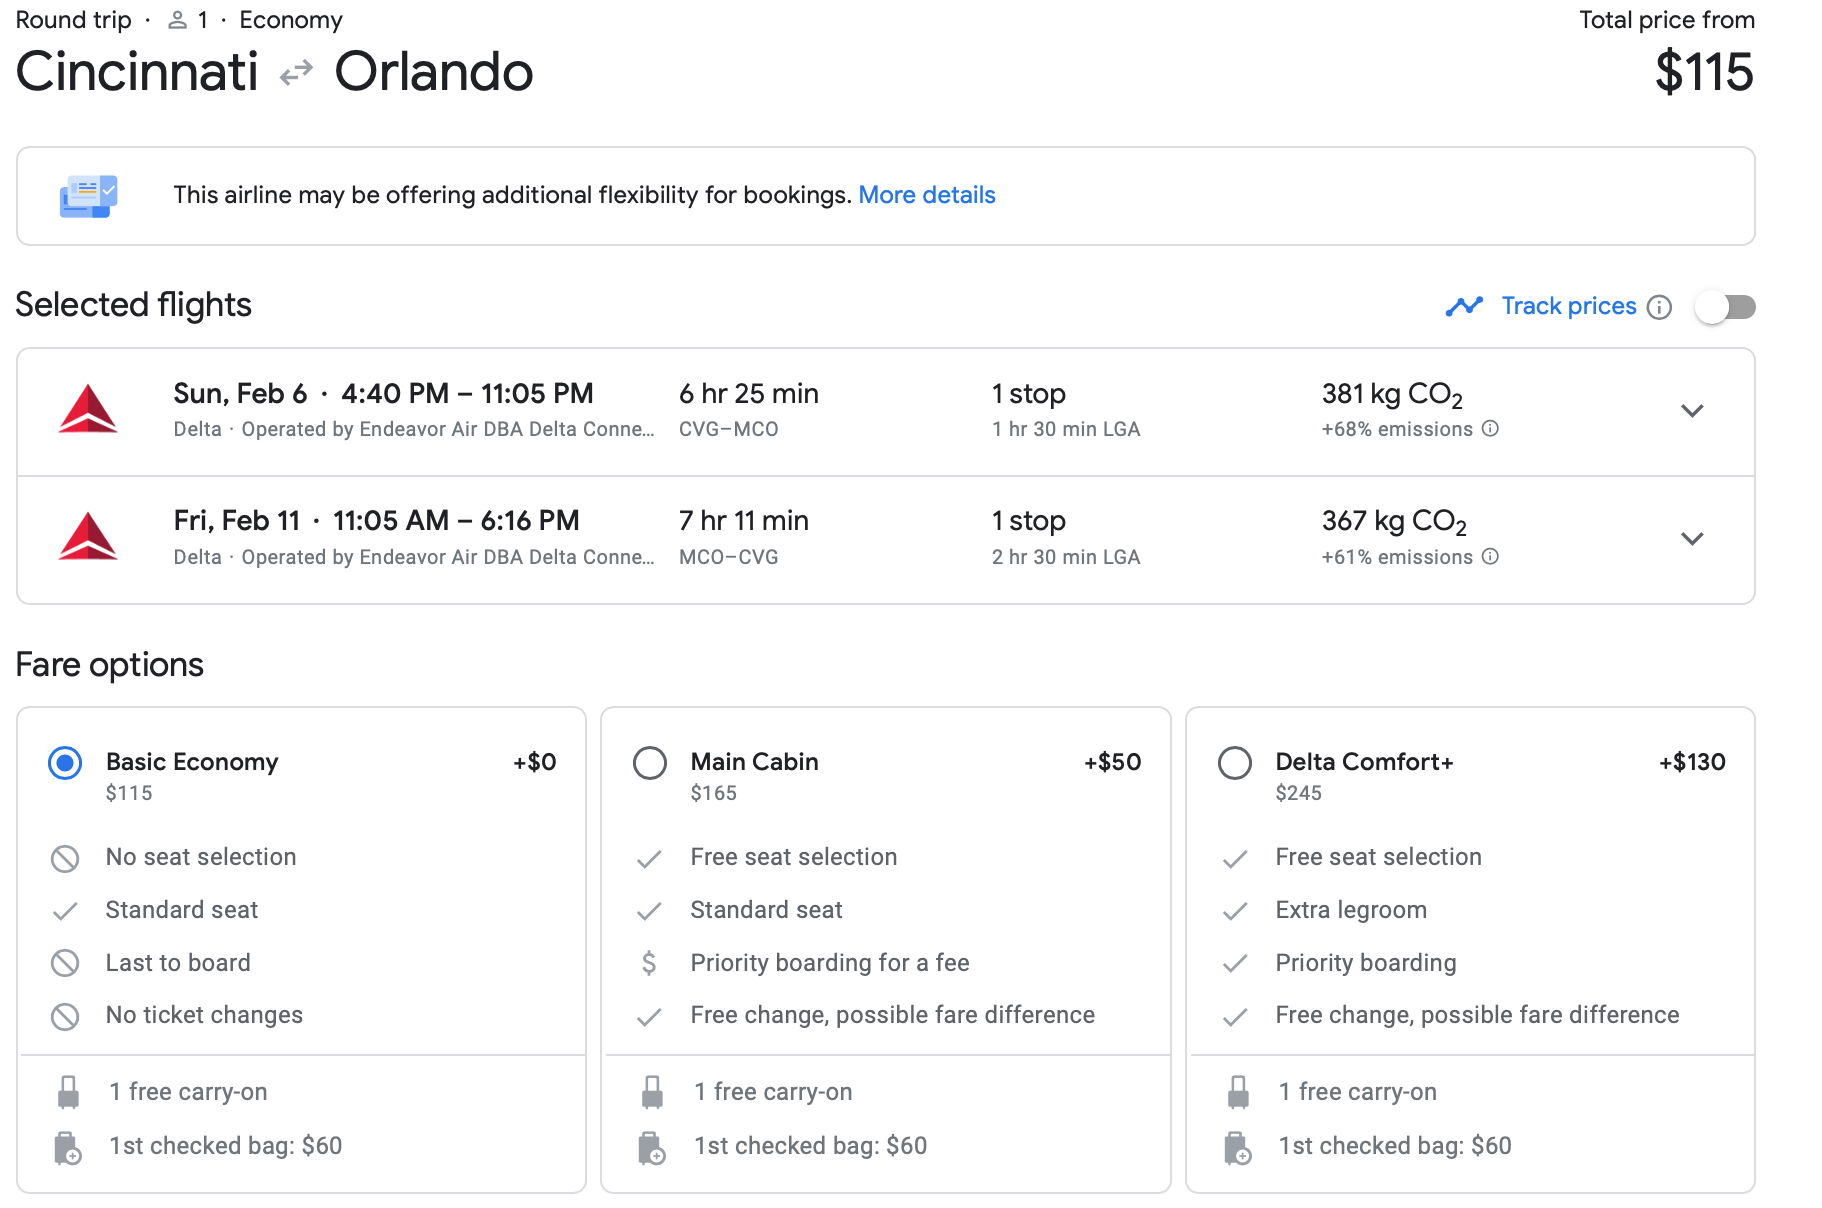Select the Main Cabin fare option

pyautogui.click(x=650, y=763)
